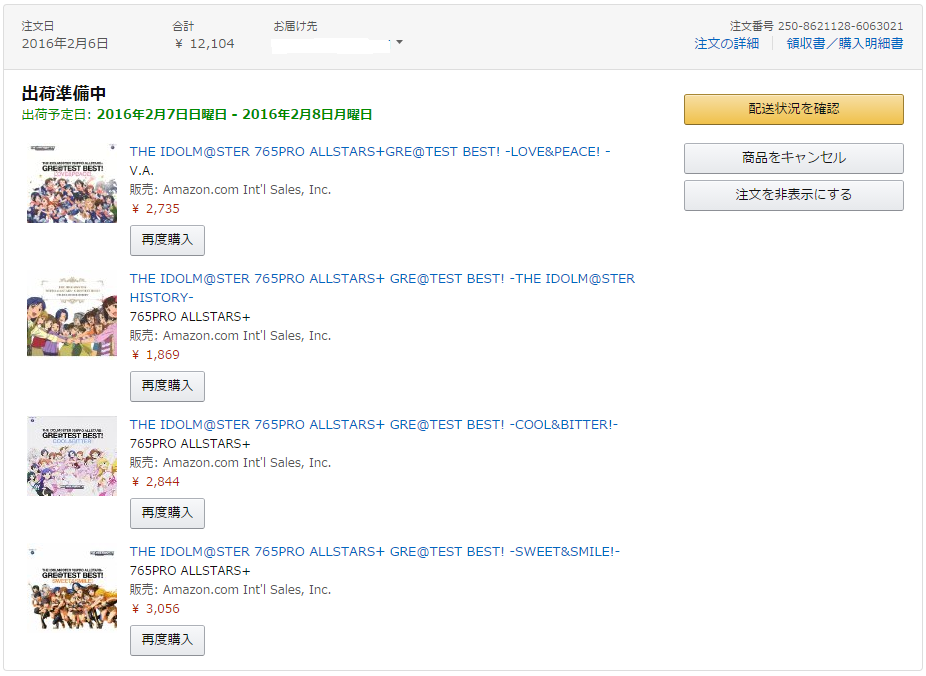Viewport: 926px width, 676px height.
Task: Click 注文を非表示にする to hide order
Action: (793, 195)
